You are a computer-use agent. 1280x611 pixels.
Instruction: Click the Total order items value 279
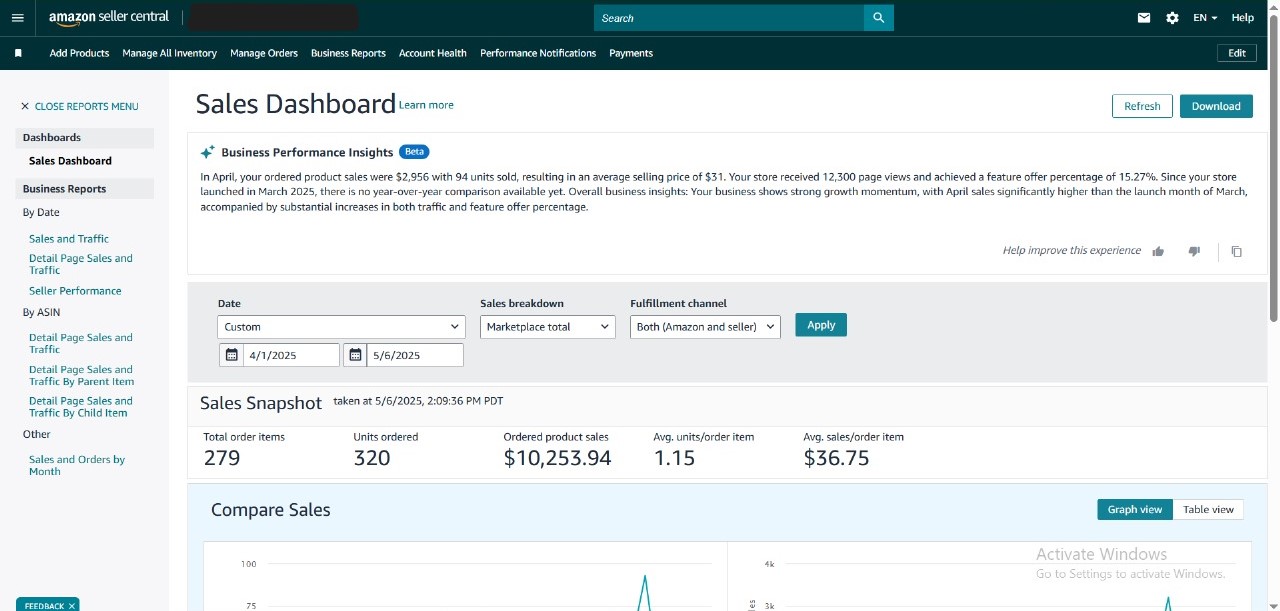point(222,458)
